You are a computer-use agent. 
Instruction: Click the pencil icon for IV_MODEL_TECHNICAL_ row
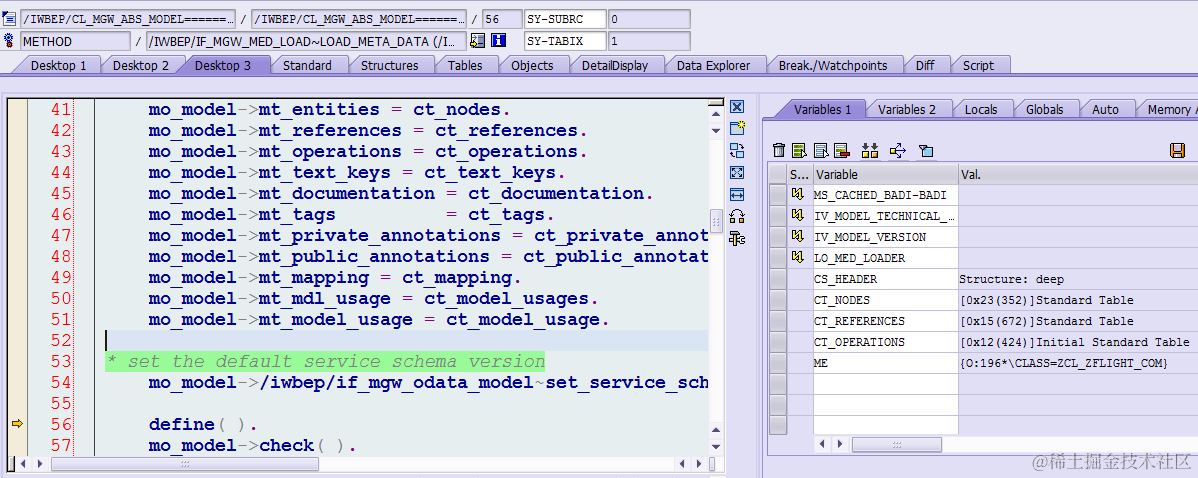point(799,216)
